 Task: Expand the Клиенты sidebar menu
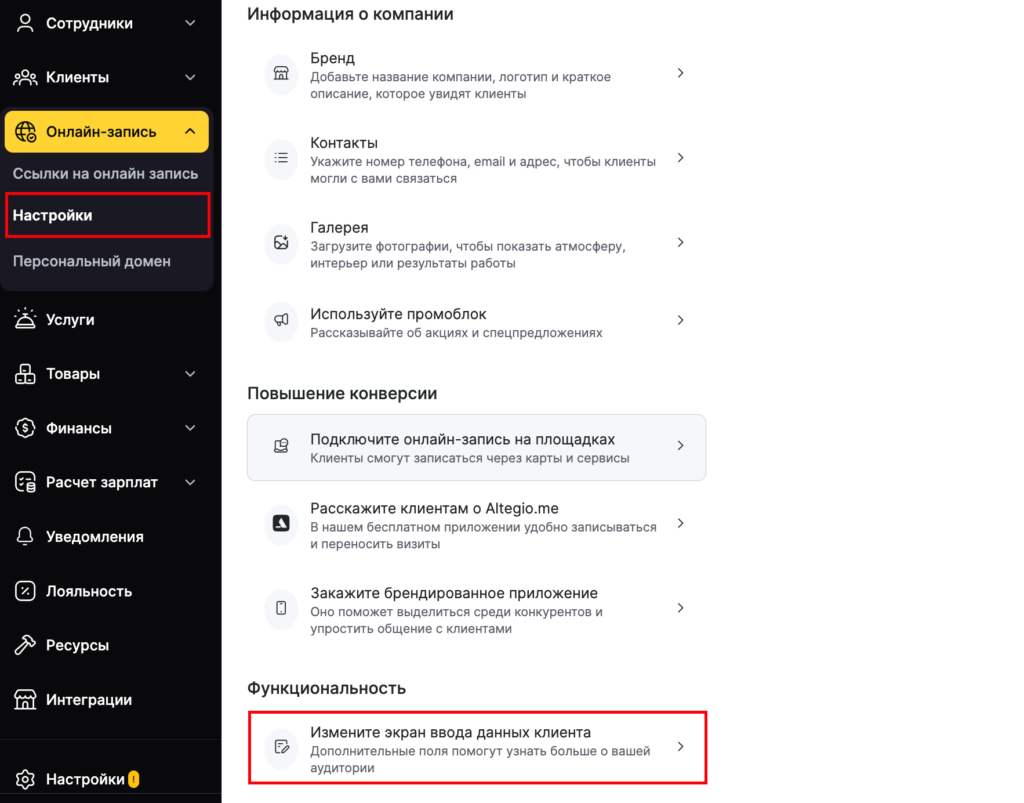pos(190,77)
